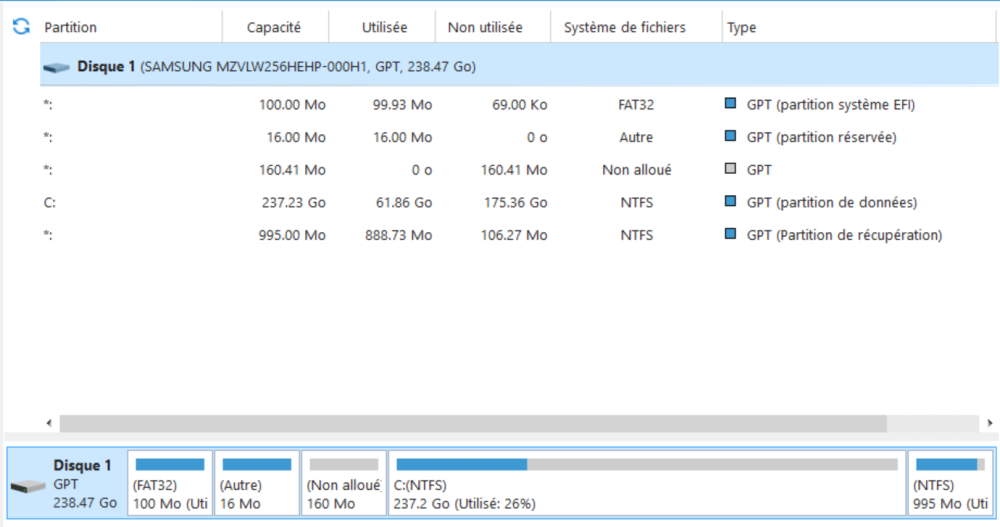Sort by the Capacité column header
Screen dimensions: 1000x527
273,28
